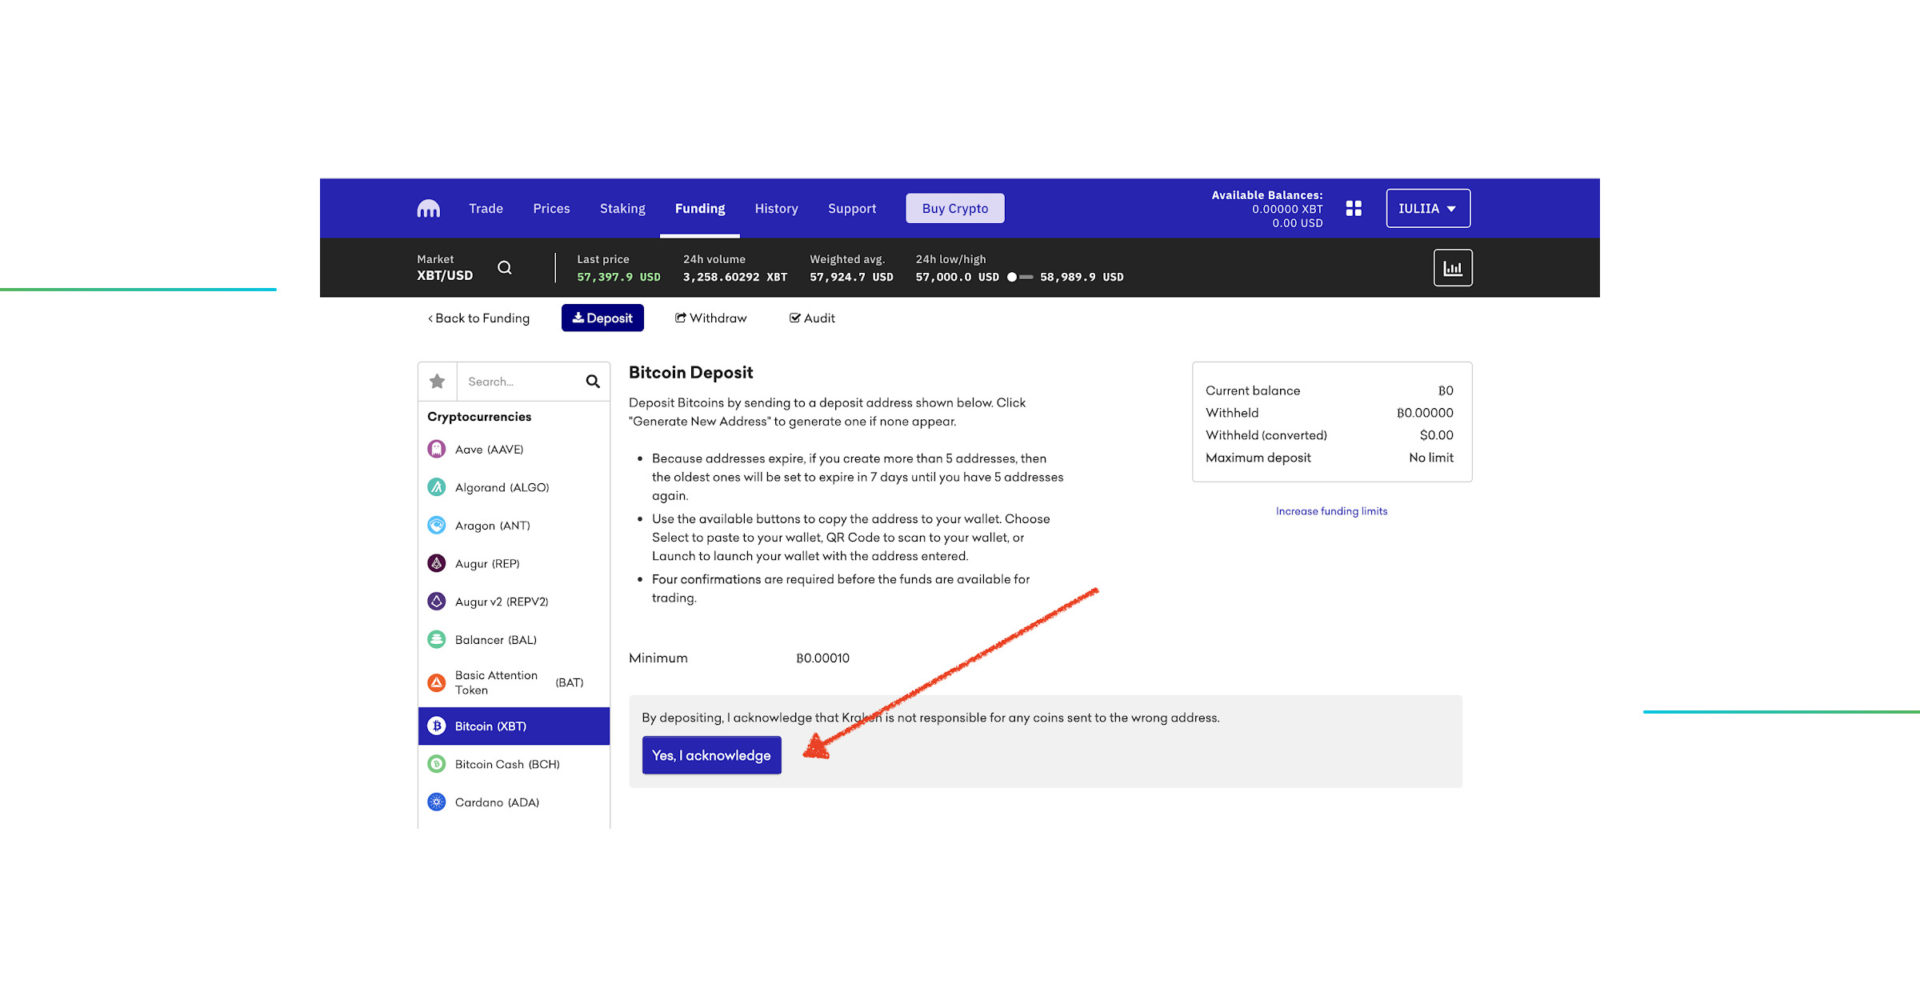This screenshot has height=1008, width=1920.
Task: Open the Staking menu item
Action: pos(622,208)
